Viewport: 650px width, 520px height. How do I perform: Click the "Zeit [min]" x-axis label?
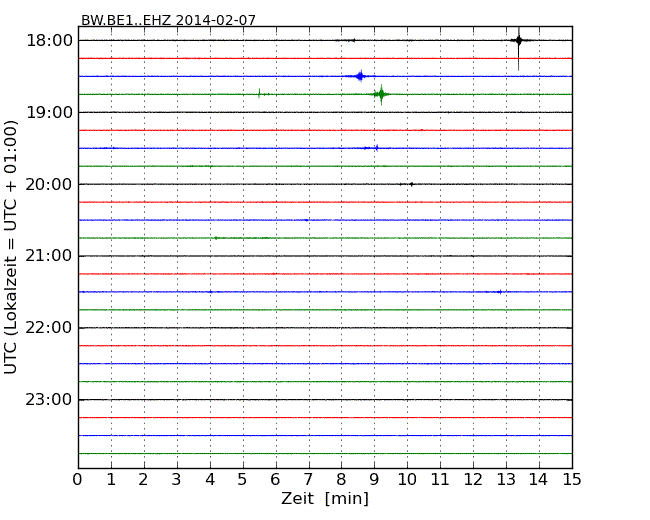[x=325, y=498]
